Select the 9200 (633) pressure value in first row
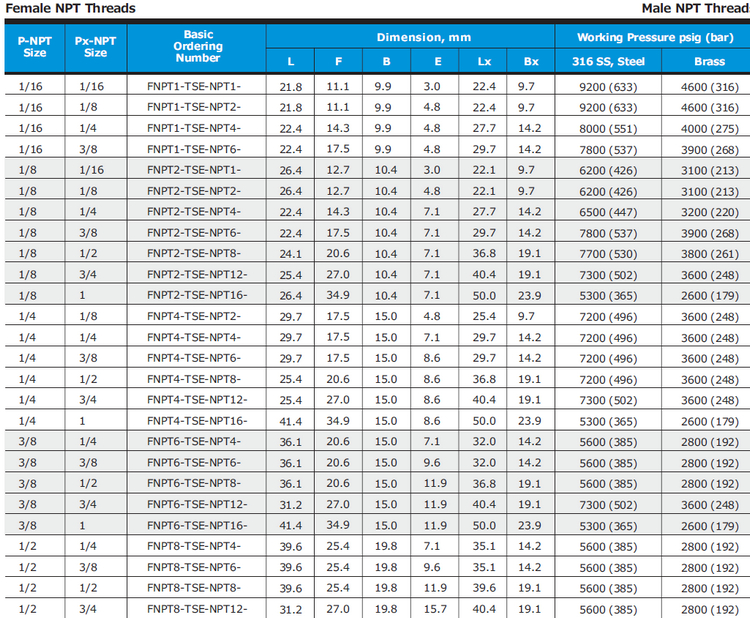The width and height of the screenshot is (750, 618). (x=608, y=87)
